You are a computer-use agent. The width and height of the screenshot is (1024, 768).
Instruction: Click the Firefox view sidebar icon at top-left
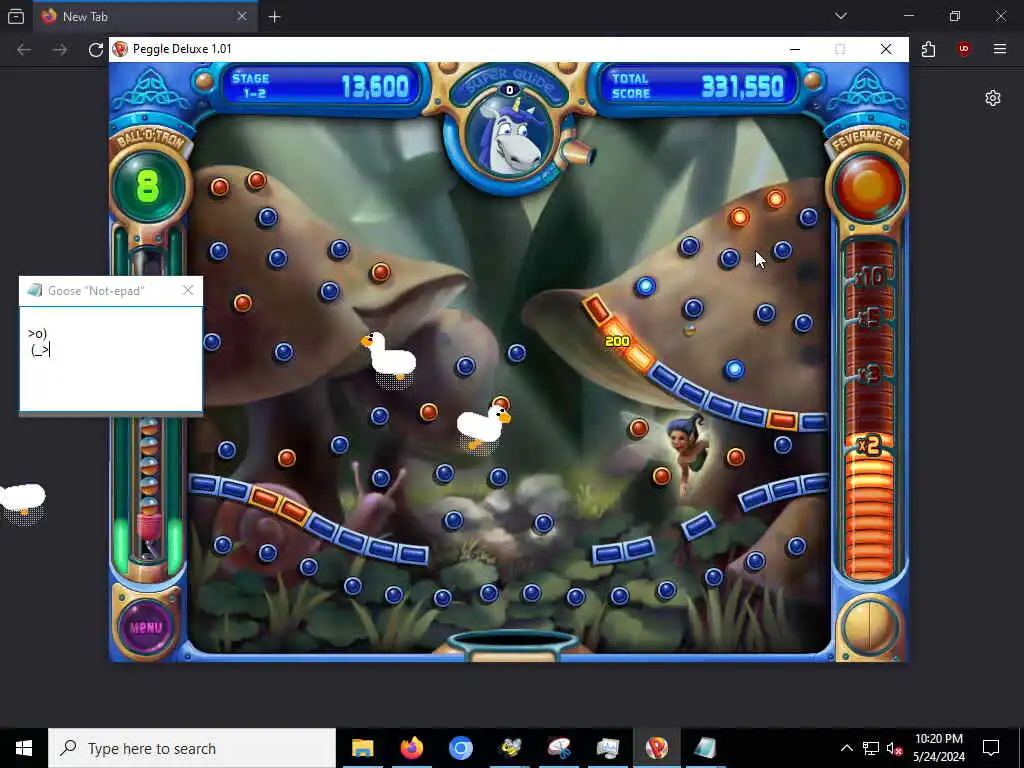point(16,17)
